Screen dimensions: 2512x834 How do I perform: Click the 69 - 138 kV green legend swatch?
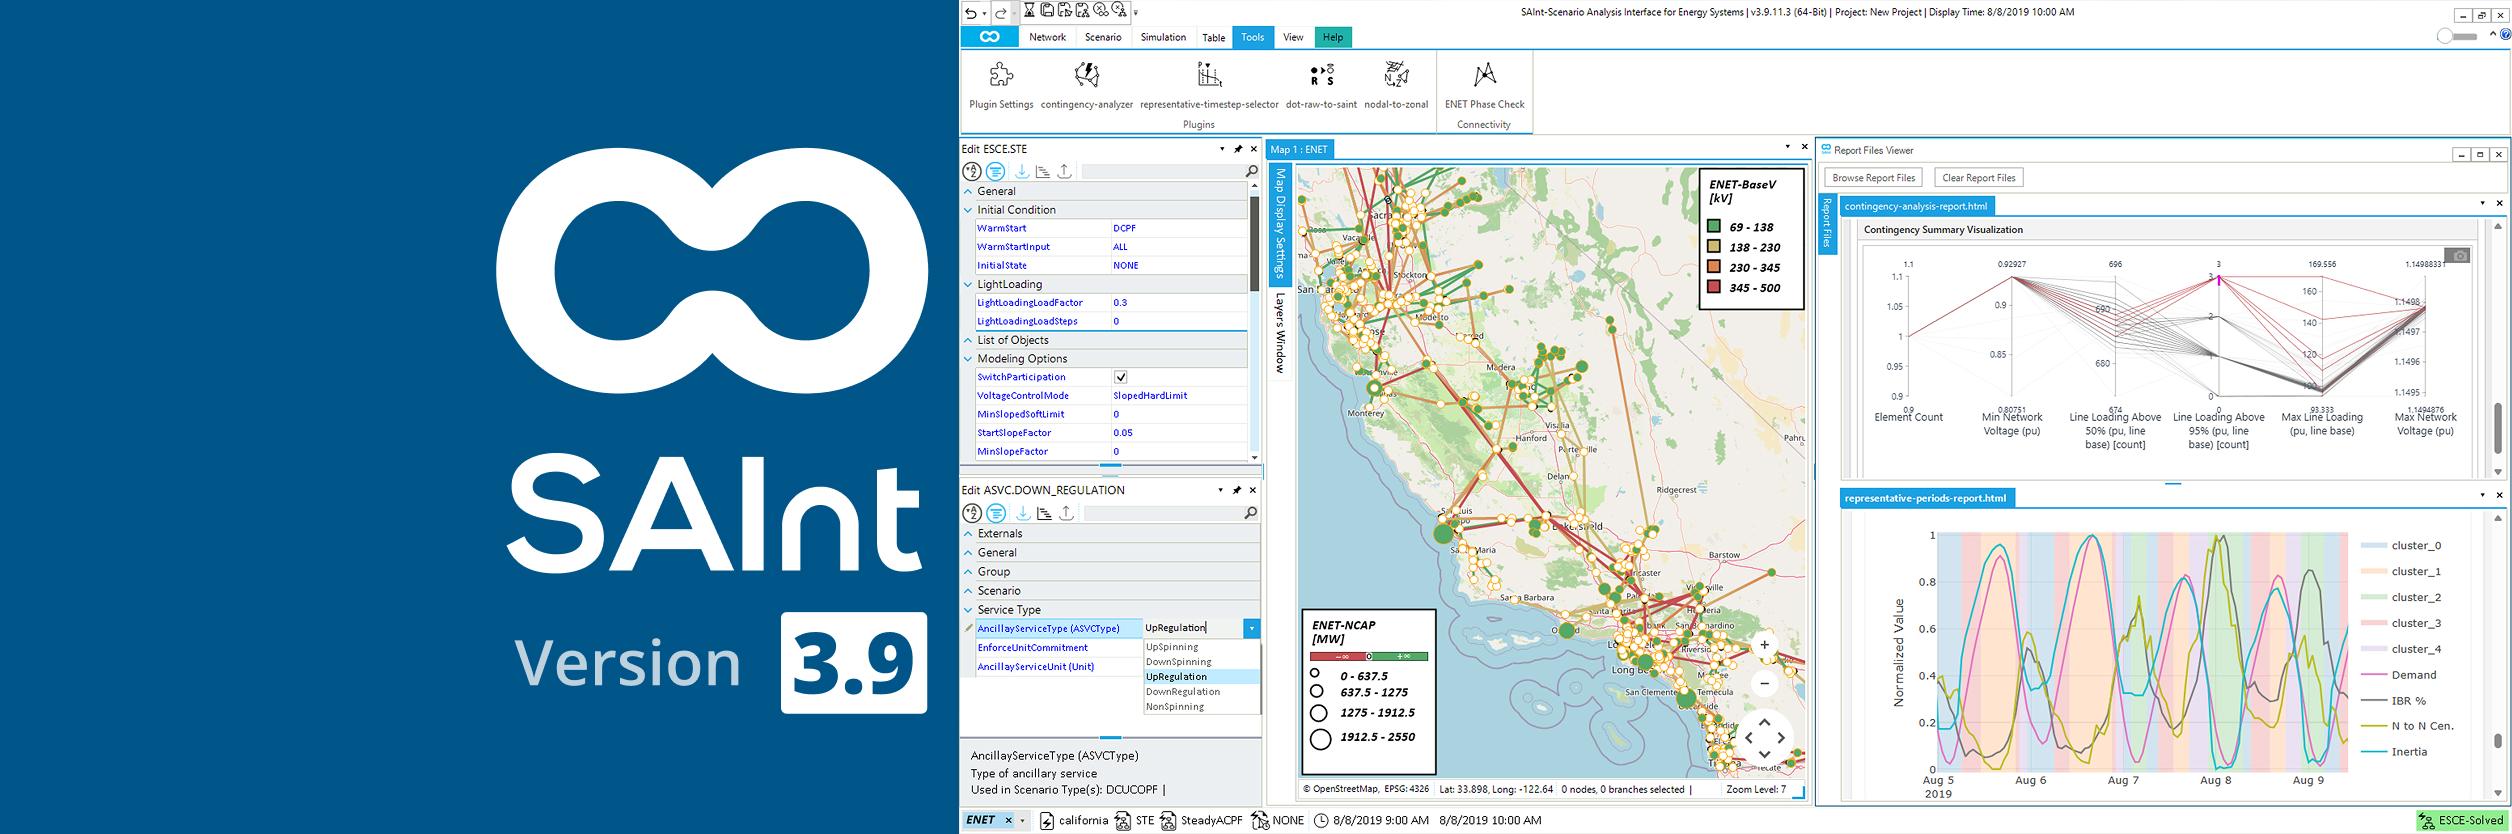1713,227
